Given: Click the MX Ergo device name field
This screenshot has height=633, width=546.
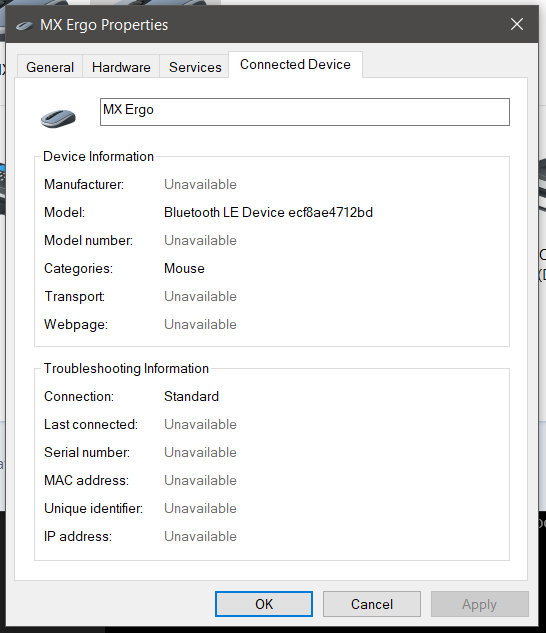Looking at the screenshot, I should click(x=305, y=112).
